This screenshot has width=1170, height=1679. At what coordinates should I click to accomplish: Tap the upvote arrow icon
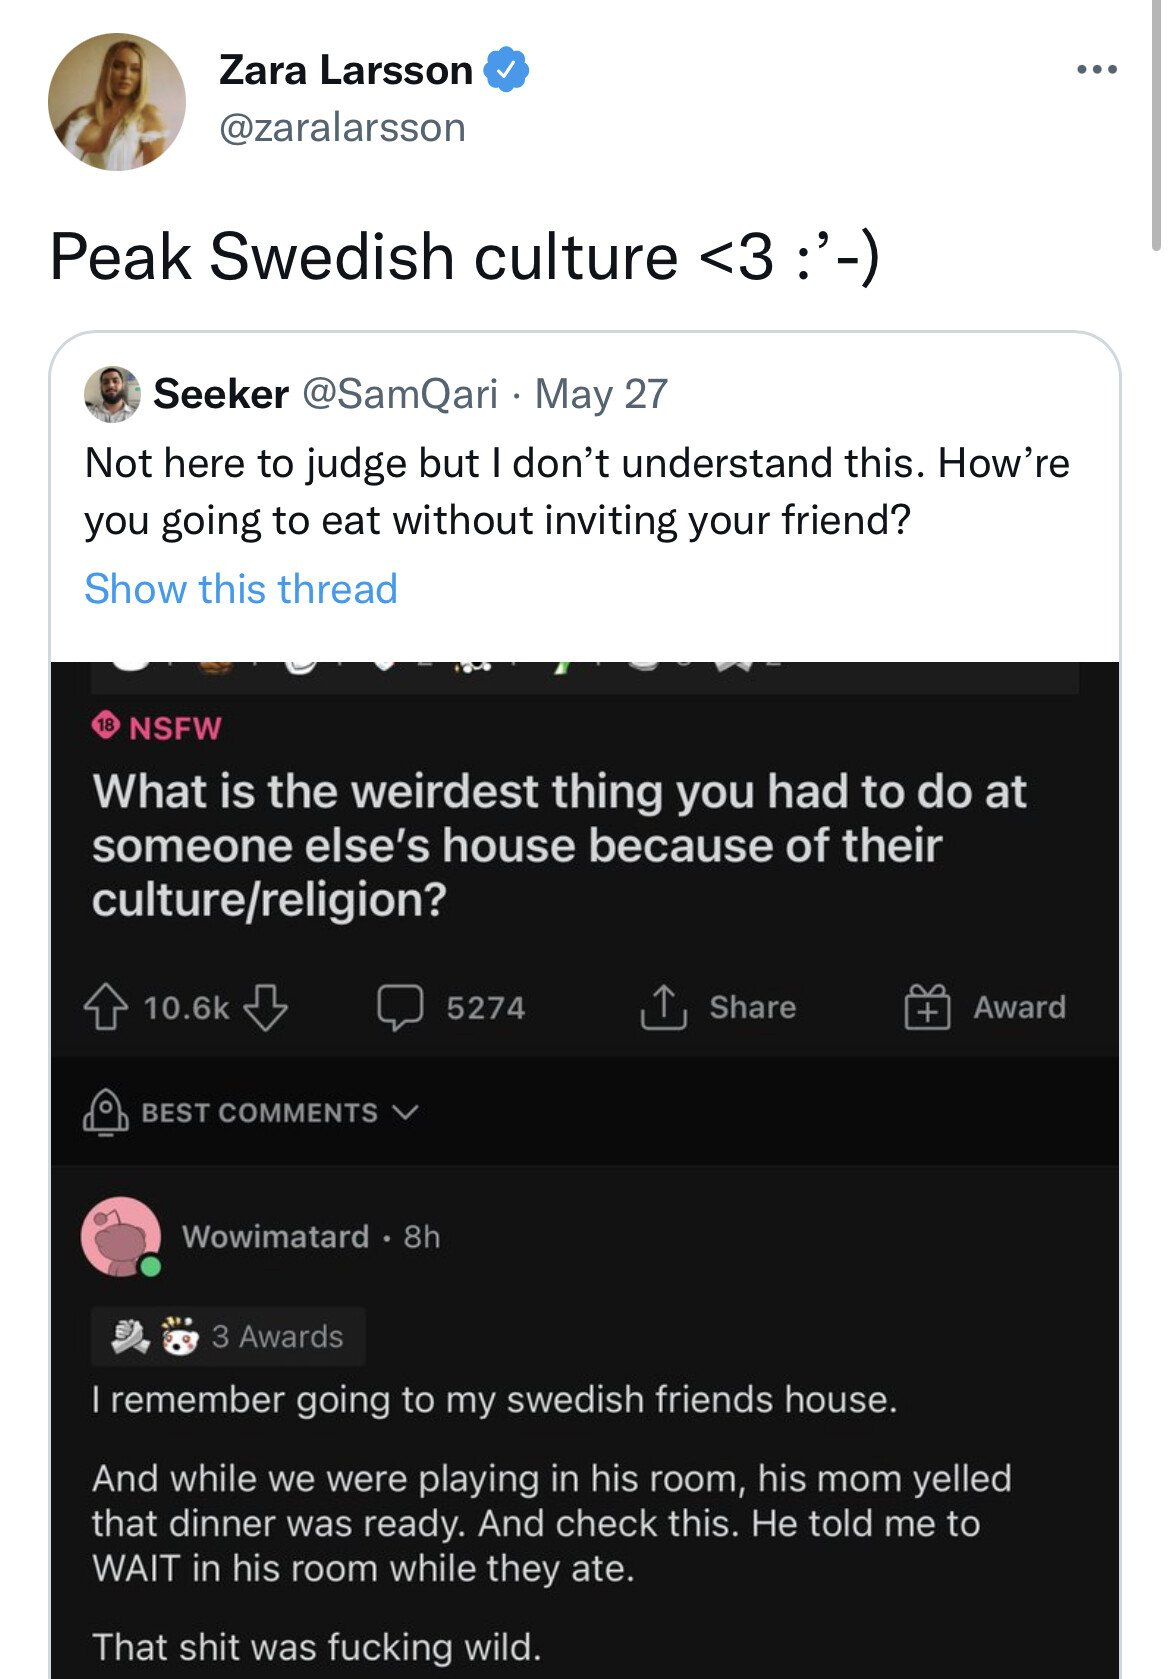pyautogui.click(x=106, y=1007)
